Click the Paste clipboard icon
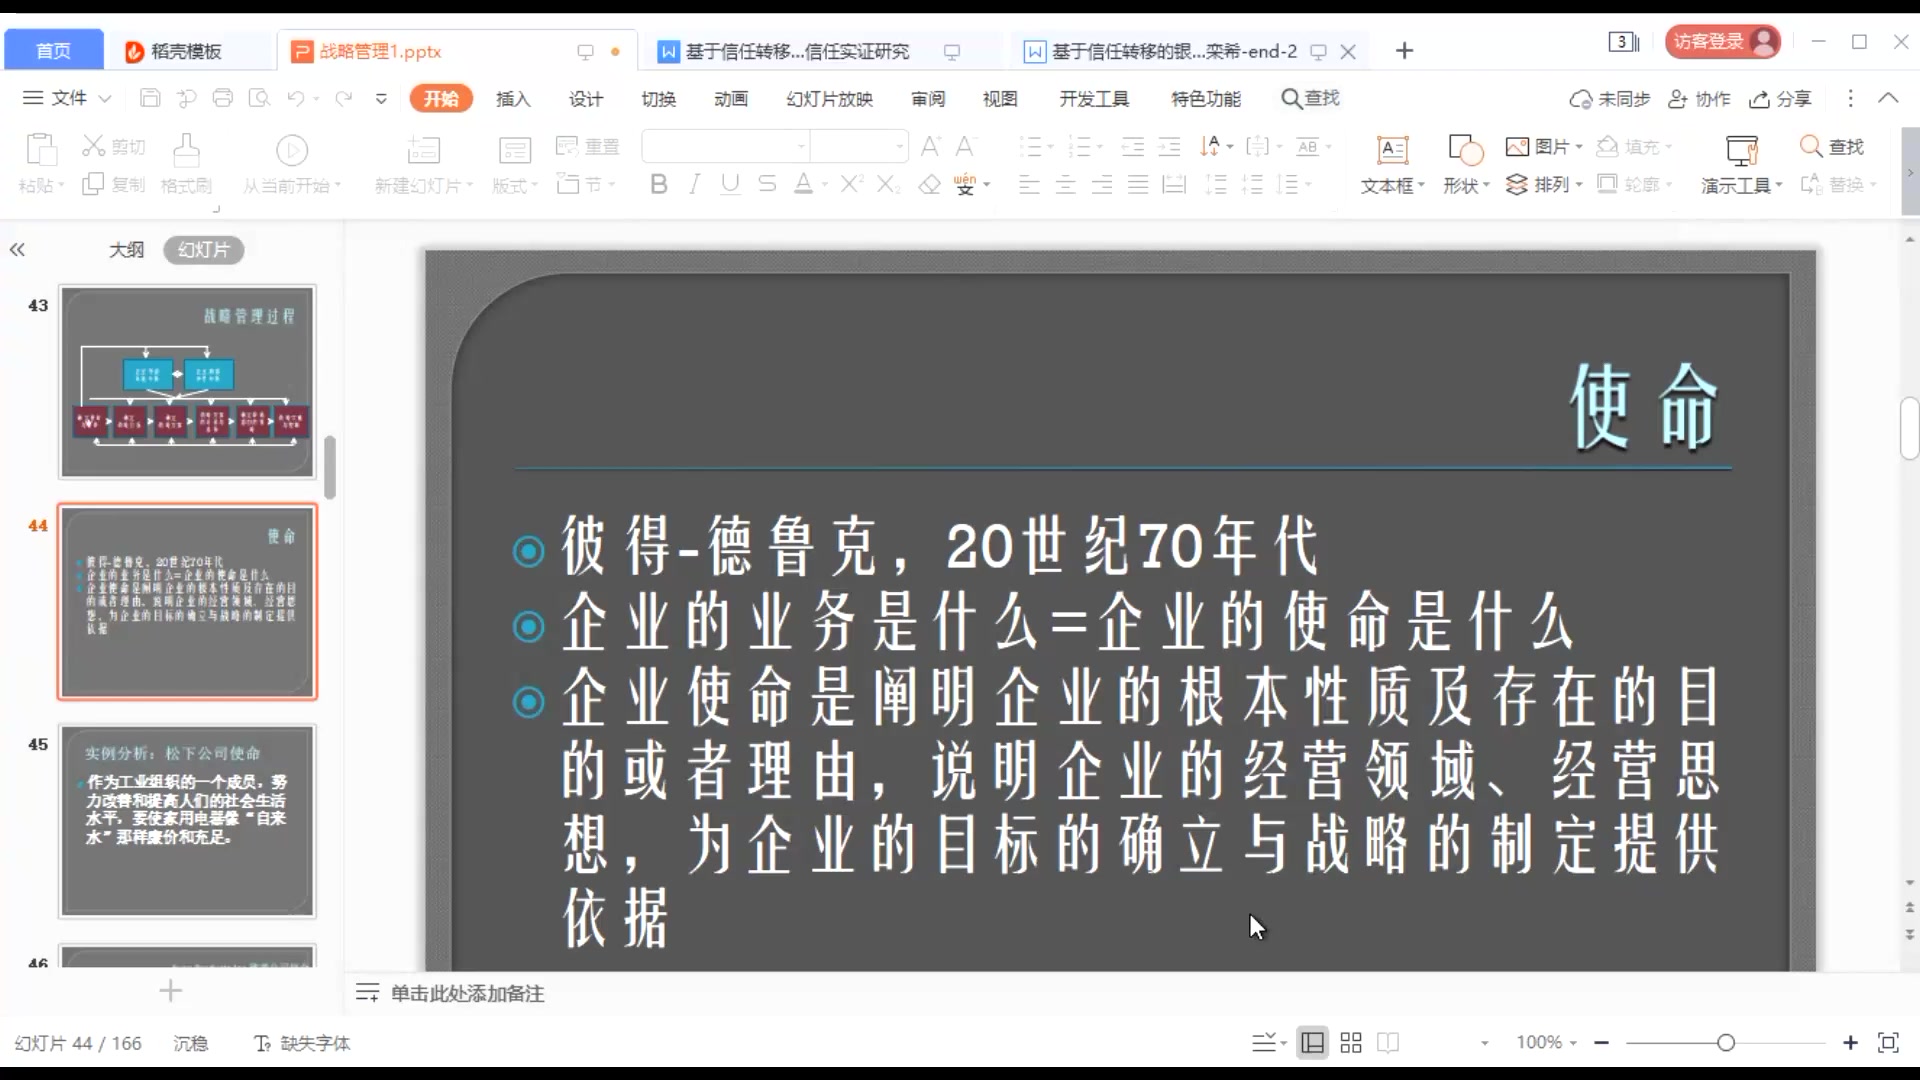Viewport: 1920px width, 1080px height. pos(41,150)
